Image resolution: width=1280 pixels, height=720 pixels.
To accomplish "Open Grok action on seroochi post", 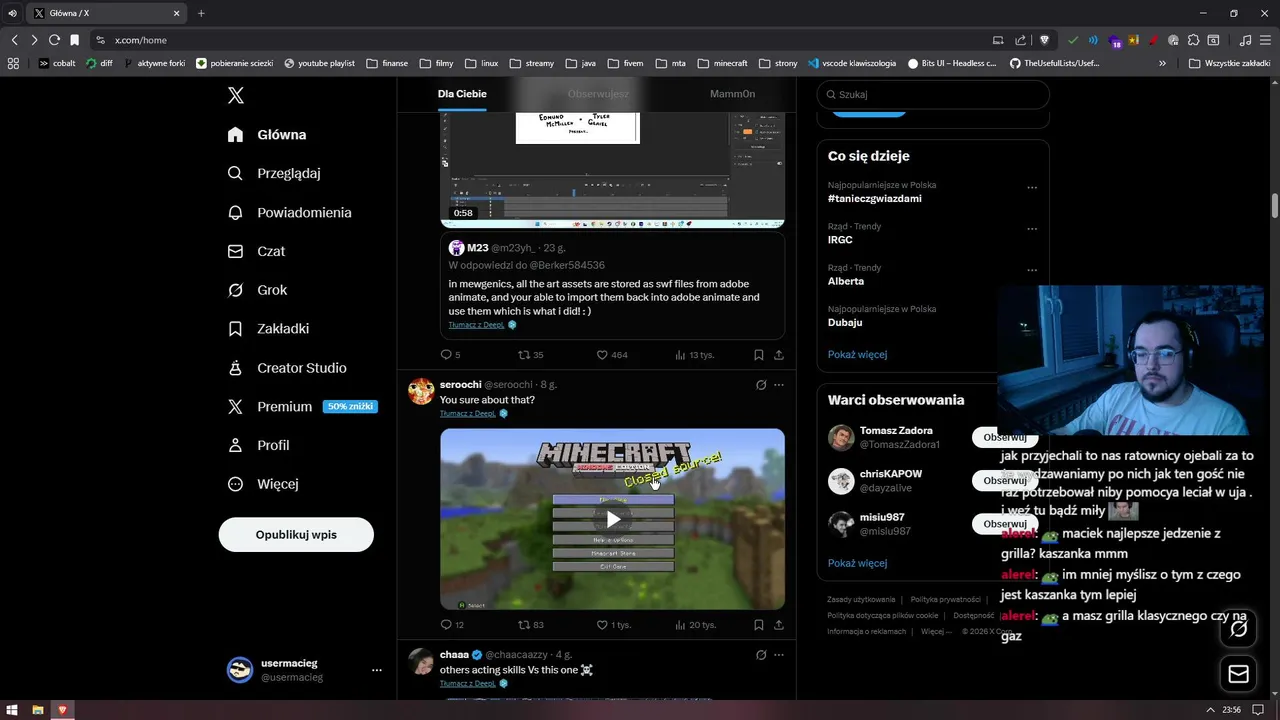I will [x=761, y=385].
